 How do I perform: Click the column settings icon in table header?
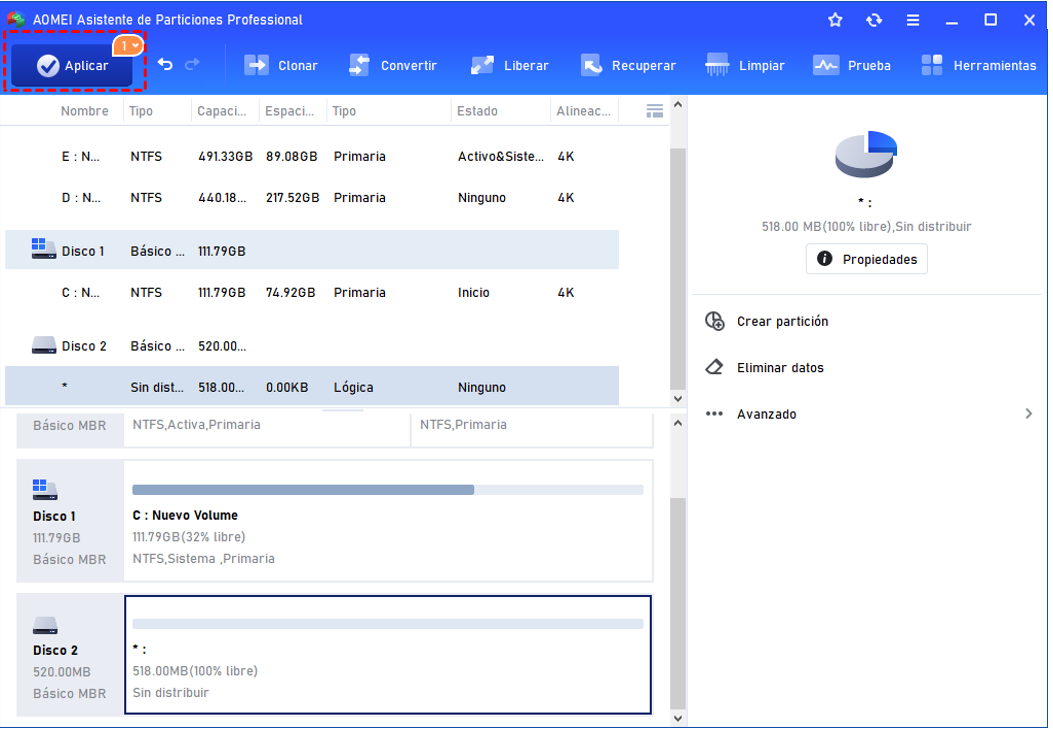(654, 111)
